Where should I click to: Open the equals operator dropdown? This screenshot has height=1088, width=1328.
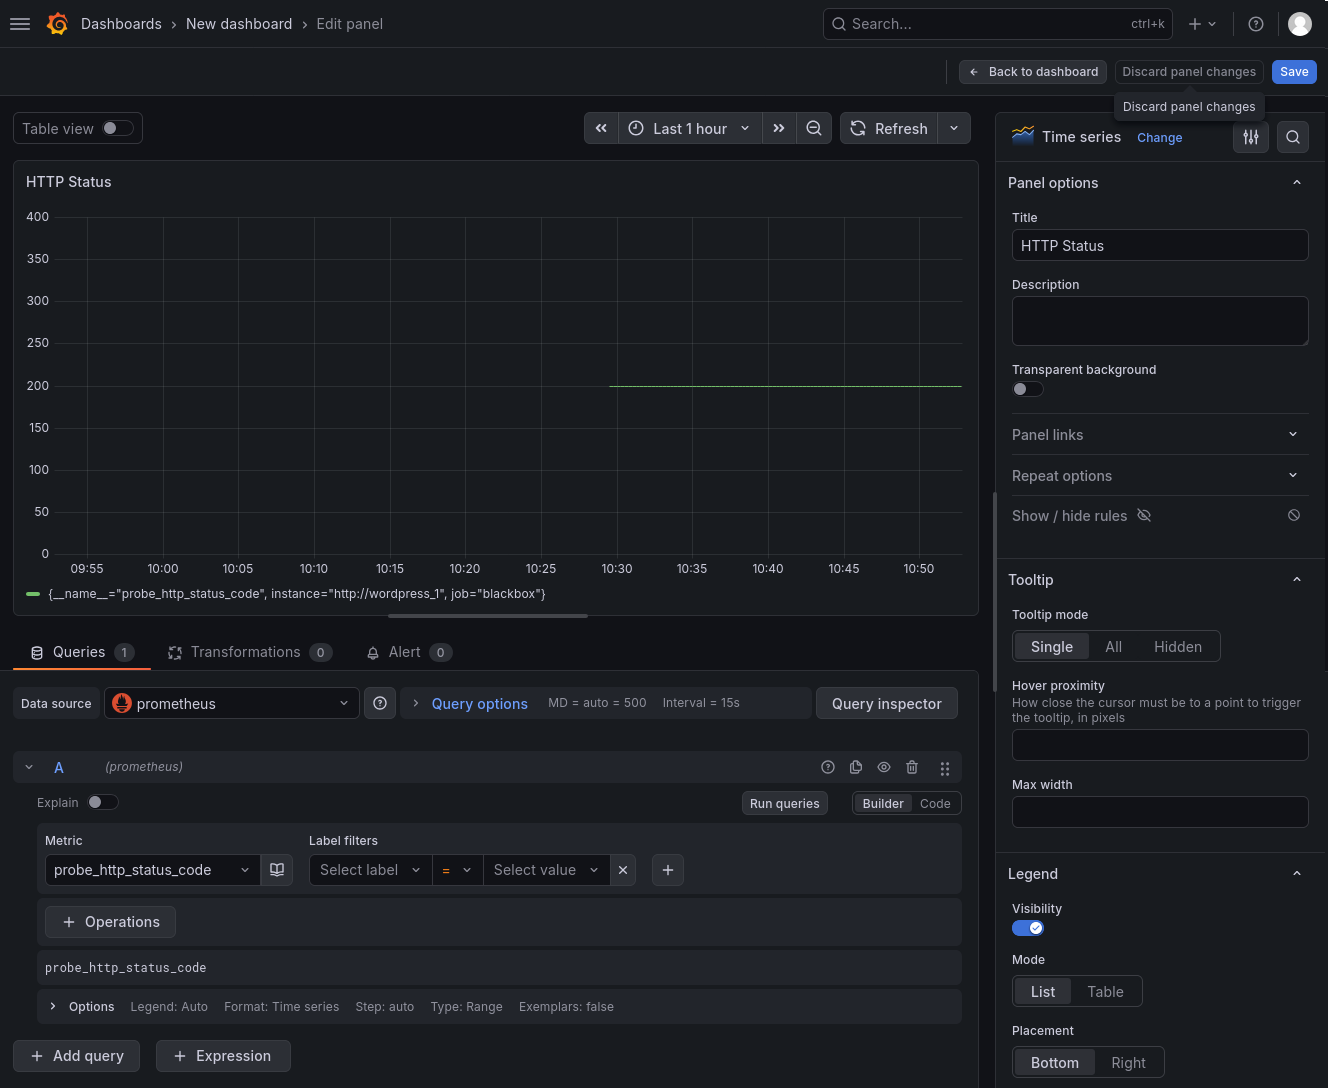point(457,870)
